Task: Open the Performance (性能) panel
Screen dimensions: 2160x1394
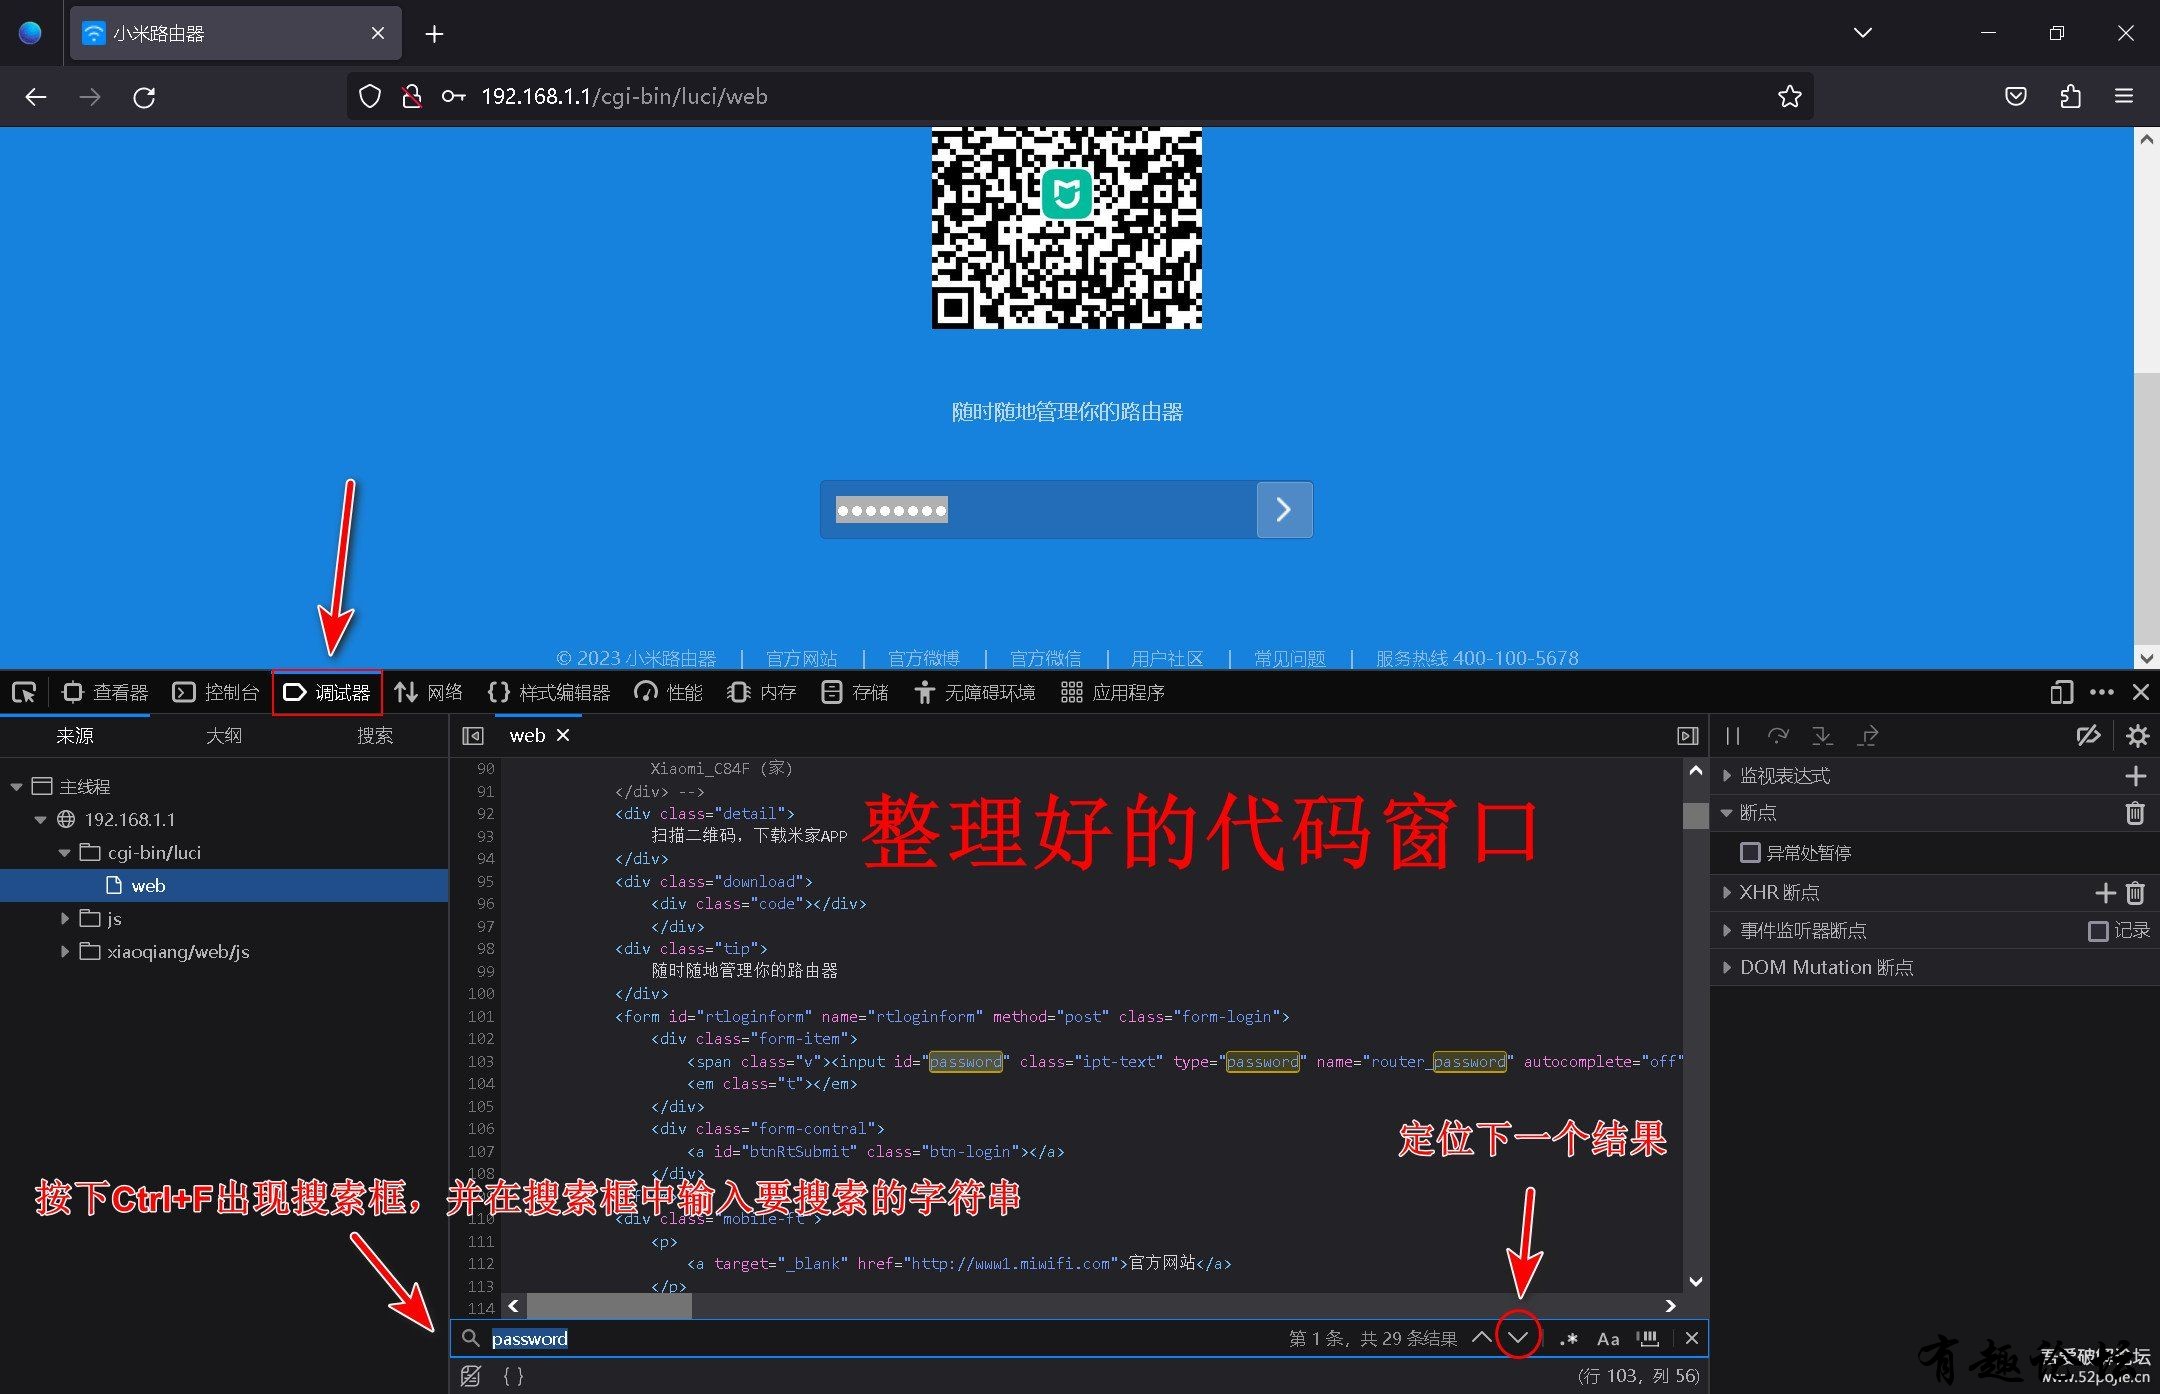Action: pyautogui.click(x=669, y=692)
